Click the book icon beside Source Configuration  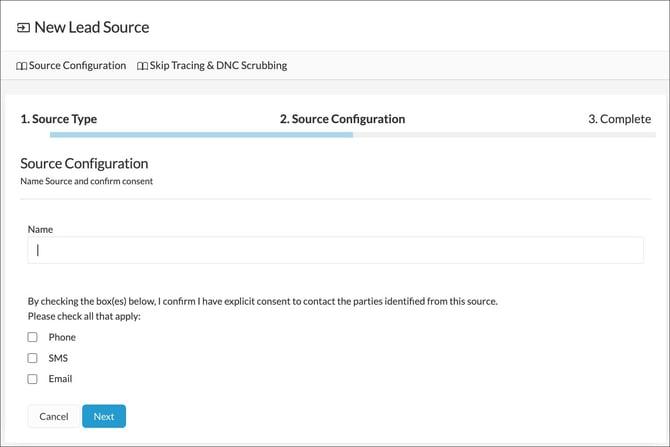pyautogui.click(x=22, y=66)
